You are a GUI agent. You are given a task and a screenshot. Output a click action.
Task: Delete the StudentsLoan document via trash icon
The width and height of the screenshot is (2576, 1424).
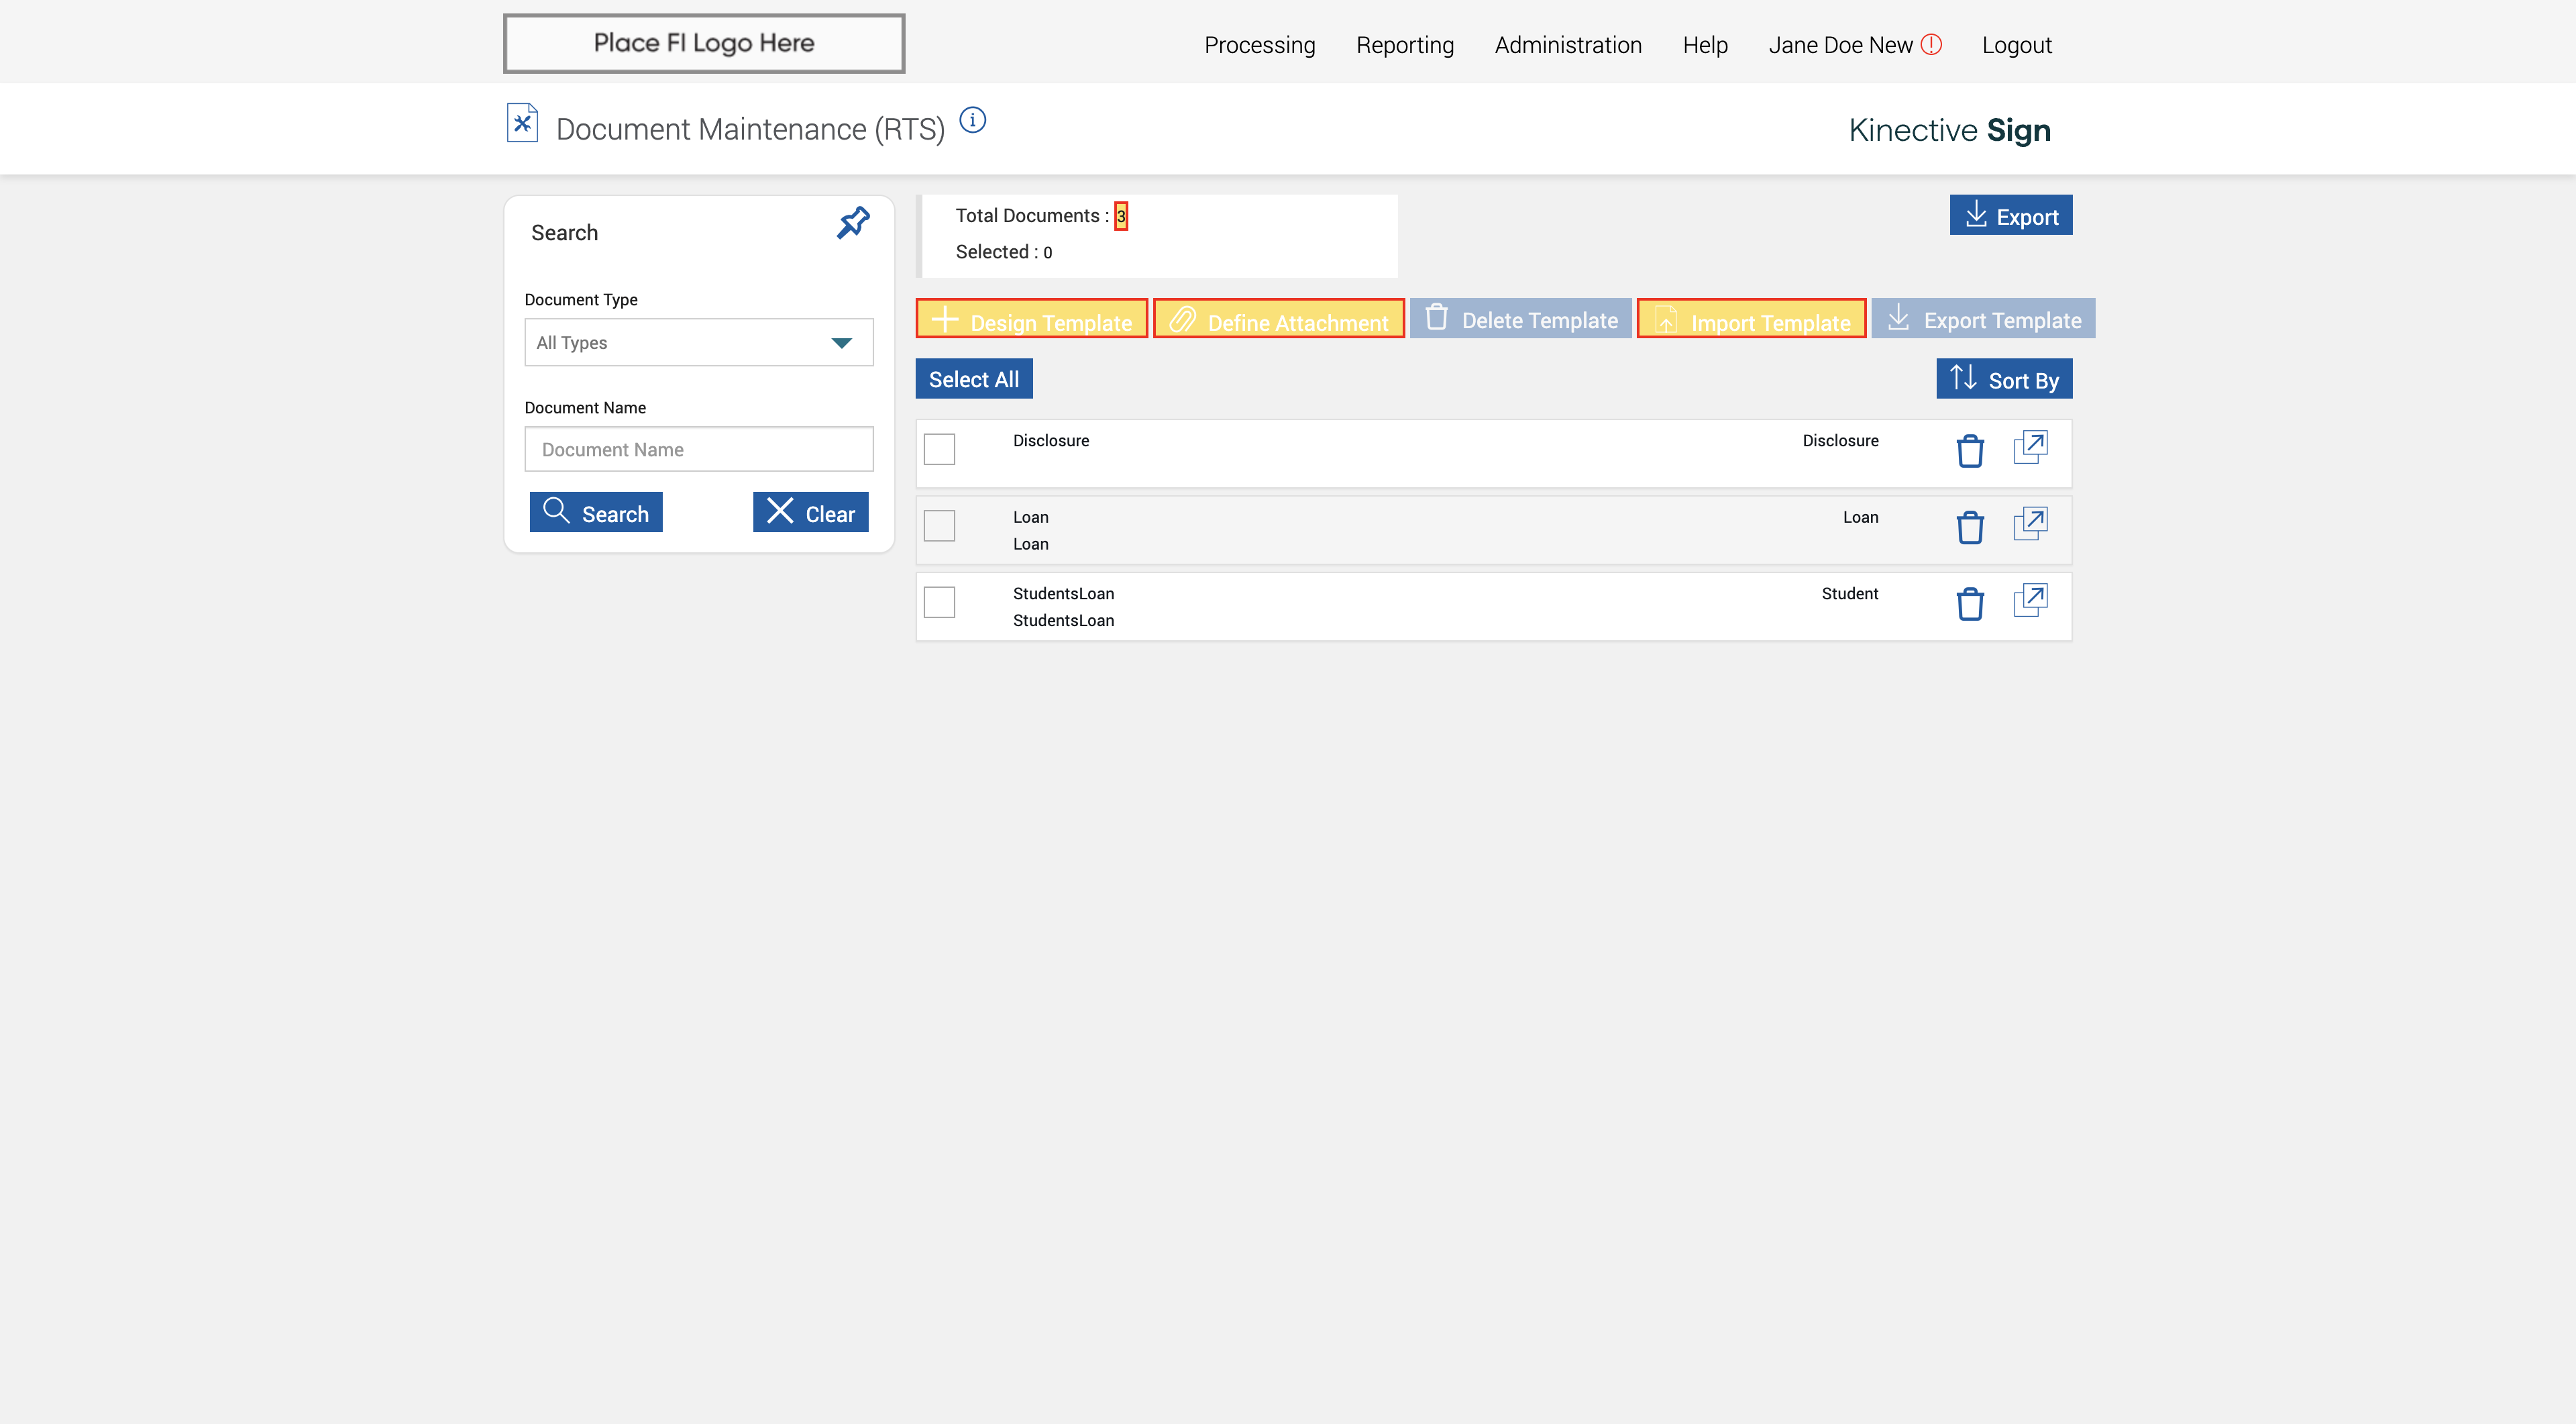point(1969,604)
